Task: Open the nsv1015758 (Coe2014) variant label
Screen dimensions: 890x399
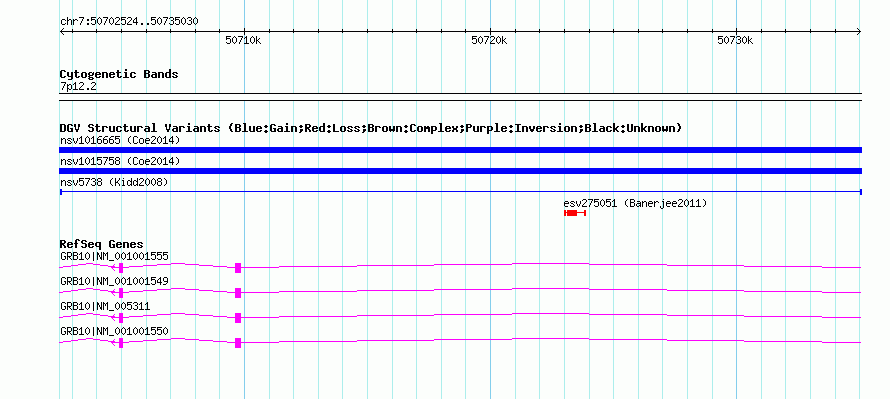Action: (120, 161)
